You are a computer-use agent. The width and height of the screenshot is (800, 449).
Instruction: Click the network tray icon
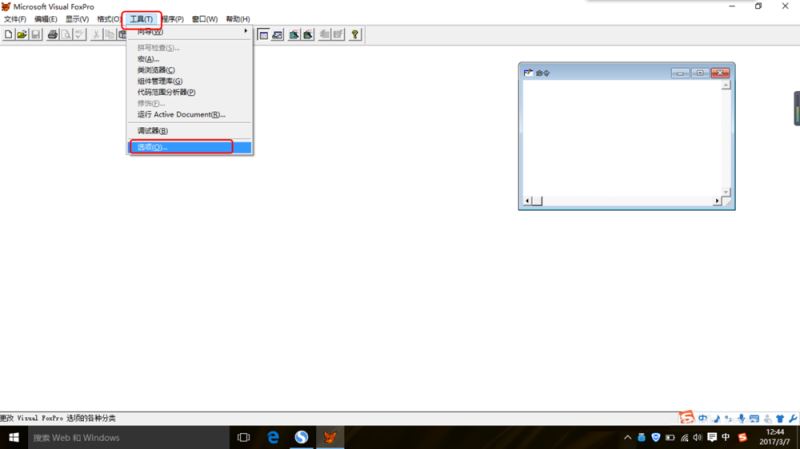point(684,437)
